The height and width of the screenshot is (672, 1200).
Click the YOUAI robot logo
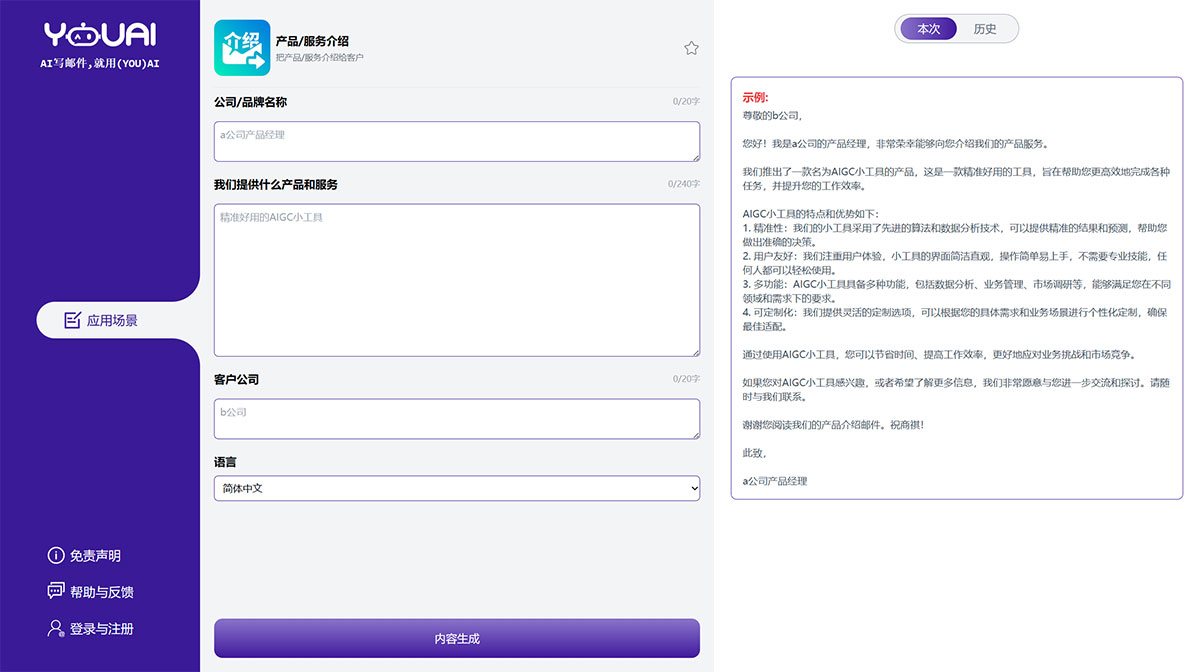pos(100,35)
